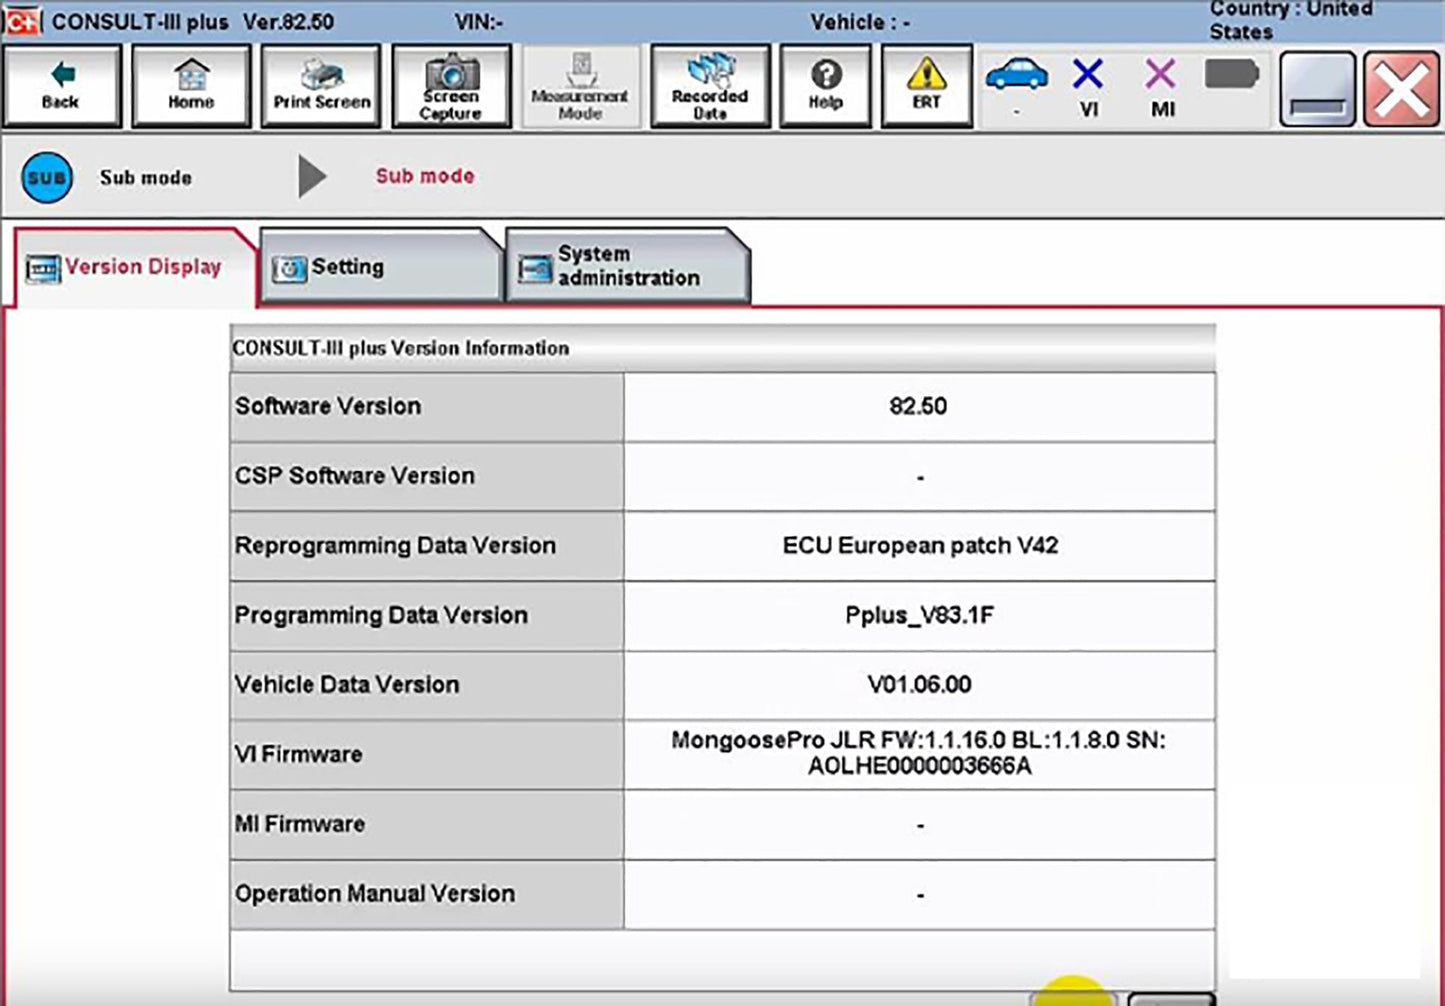This screenshot has height=1006, width=1445.
Task: Click the MI connection status icon
Action: tap(1161, 86)
